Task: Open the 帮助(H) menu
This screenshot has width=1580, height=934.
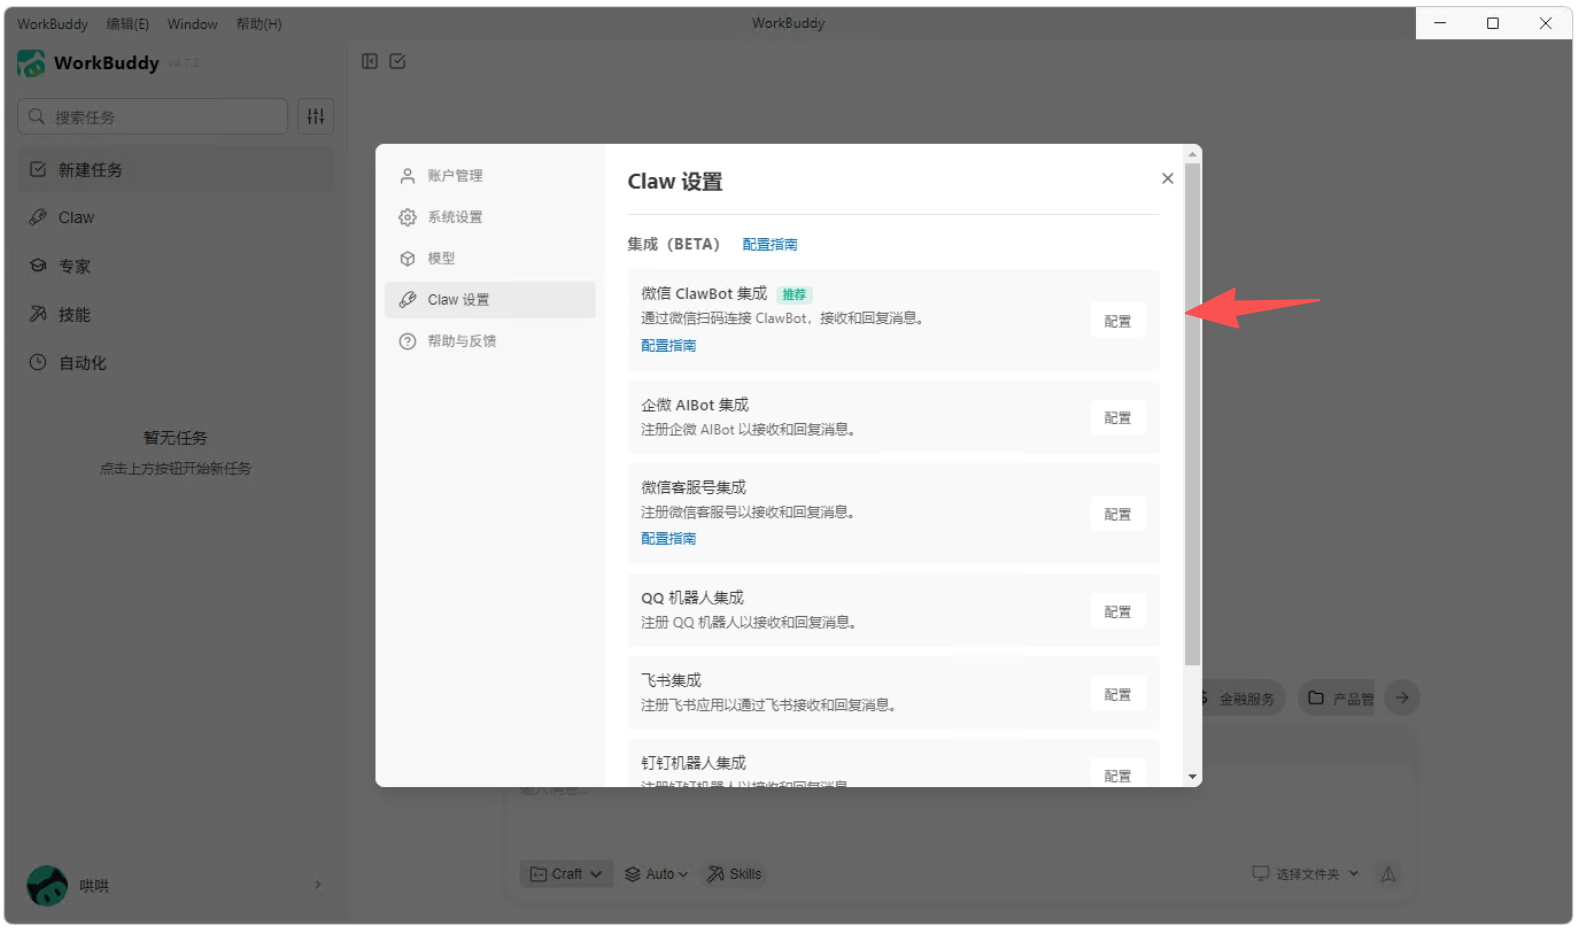Action: [259, 24]
